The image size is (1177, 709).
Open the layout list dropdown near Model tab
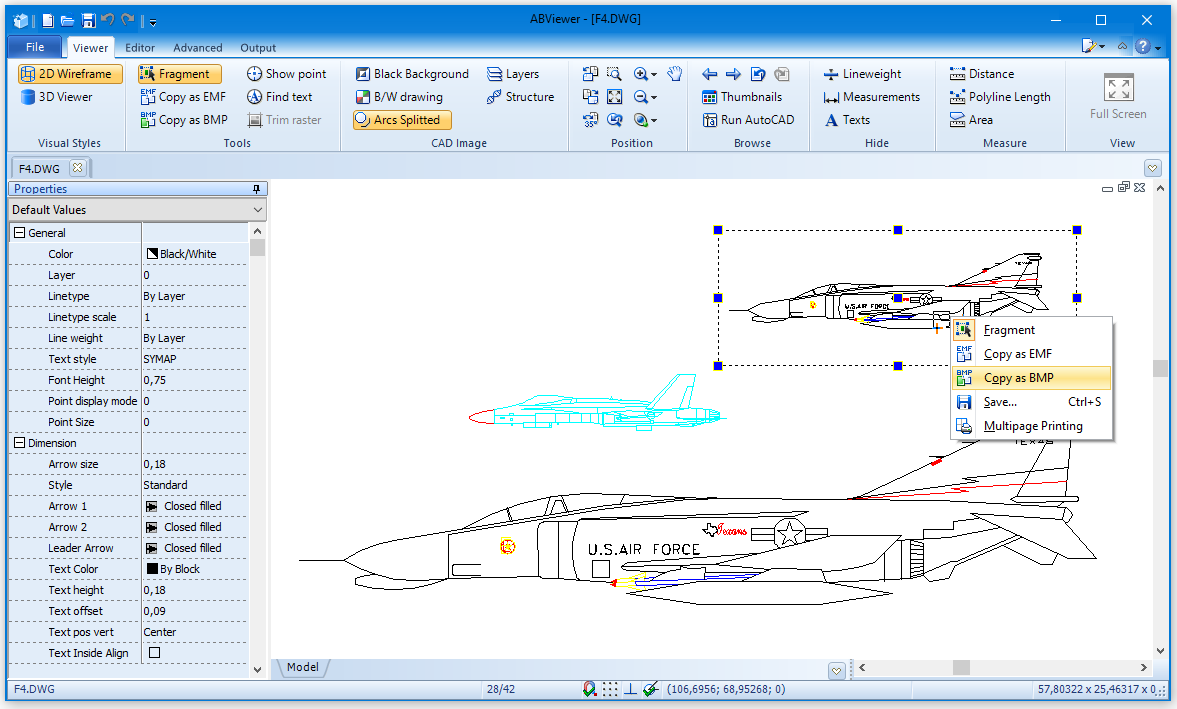coord(837,670)
